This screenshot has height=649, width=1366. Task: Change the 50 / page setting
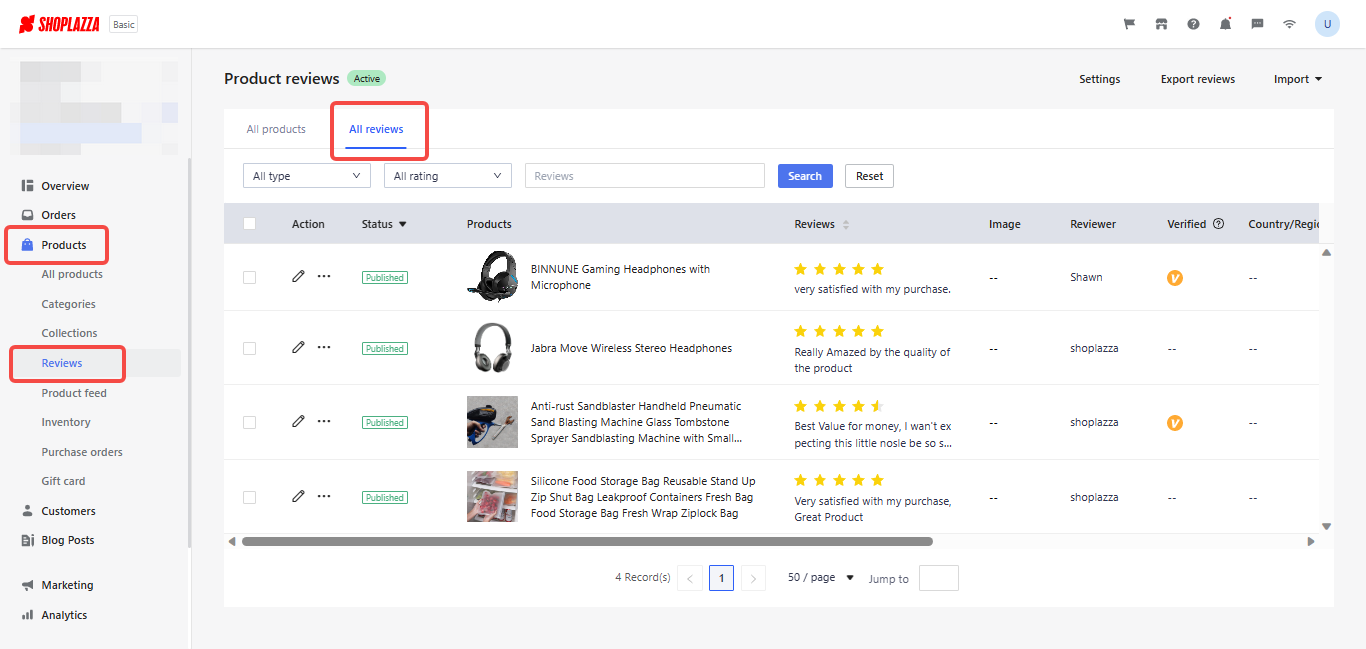click(x=821, y=578)
